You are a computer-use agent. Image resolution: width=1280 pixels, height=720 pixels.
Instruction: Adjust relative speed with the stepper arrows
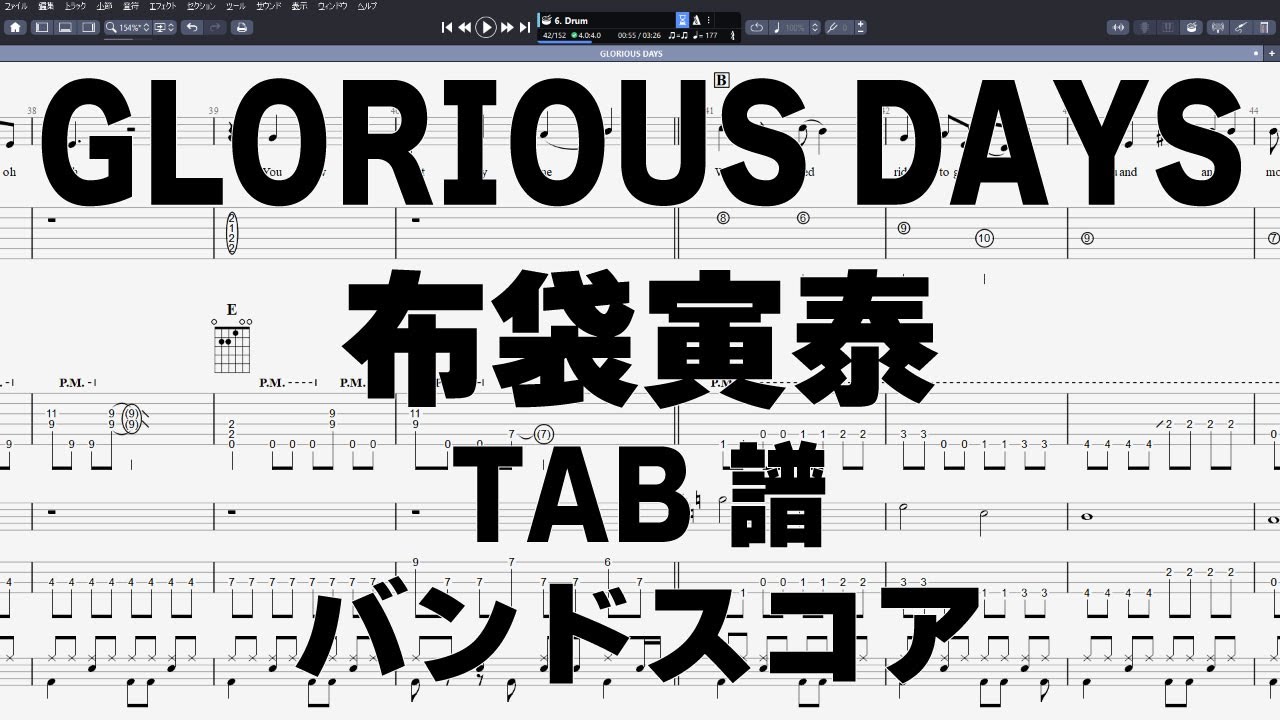815,27
